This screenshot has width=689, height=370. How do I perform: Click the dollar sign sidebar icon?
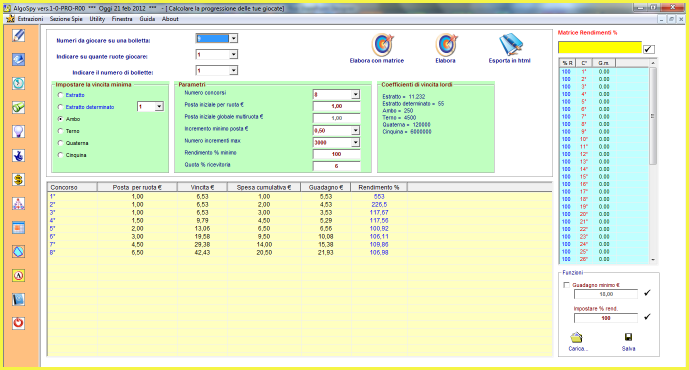click(18, 179)
